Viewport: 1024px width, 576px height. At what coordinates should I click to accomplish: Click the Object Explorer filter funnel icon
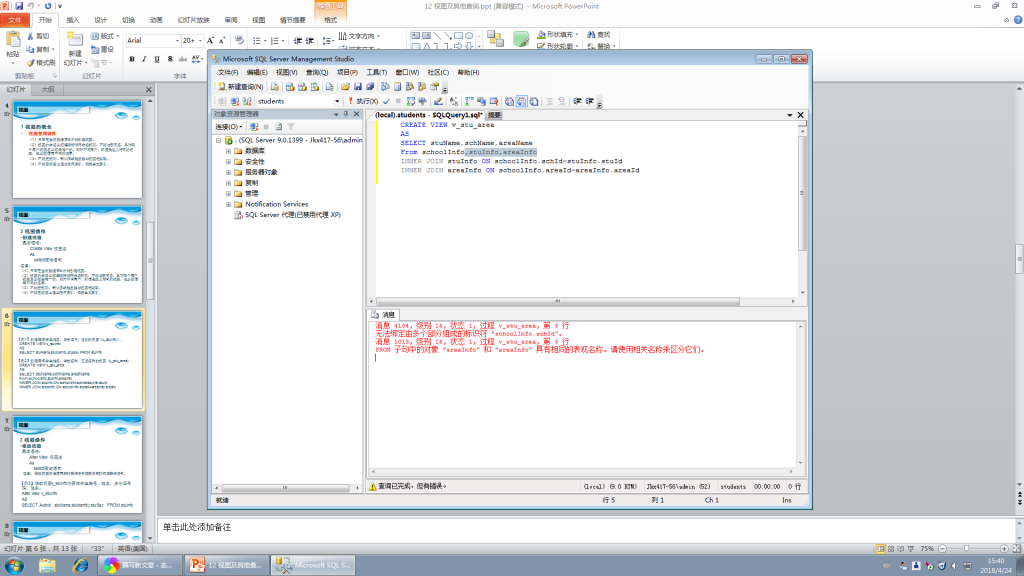click(x=291, y=127)
